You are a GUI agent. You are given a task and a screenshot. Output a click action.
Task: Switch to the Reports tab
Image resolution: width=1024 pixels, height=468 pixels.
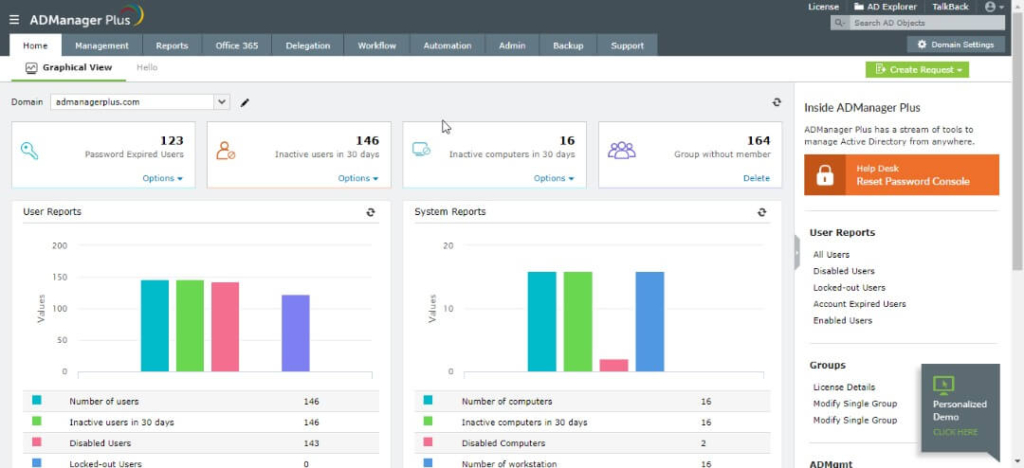(172, 46)
